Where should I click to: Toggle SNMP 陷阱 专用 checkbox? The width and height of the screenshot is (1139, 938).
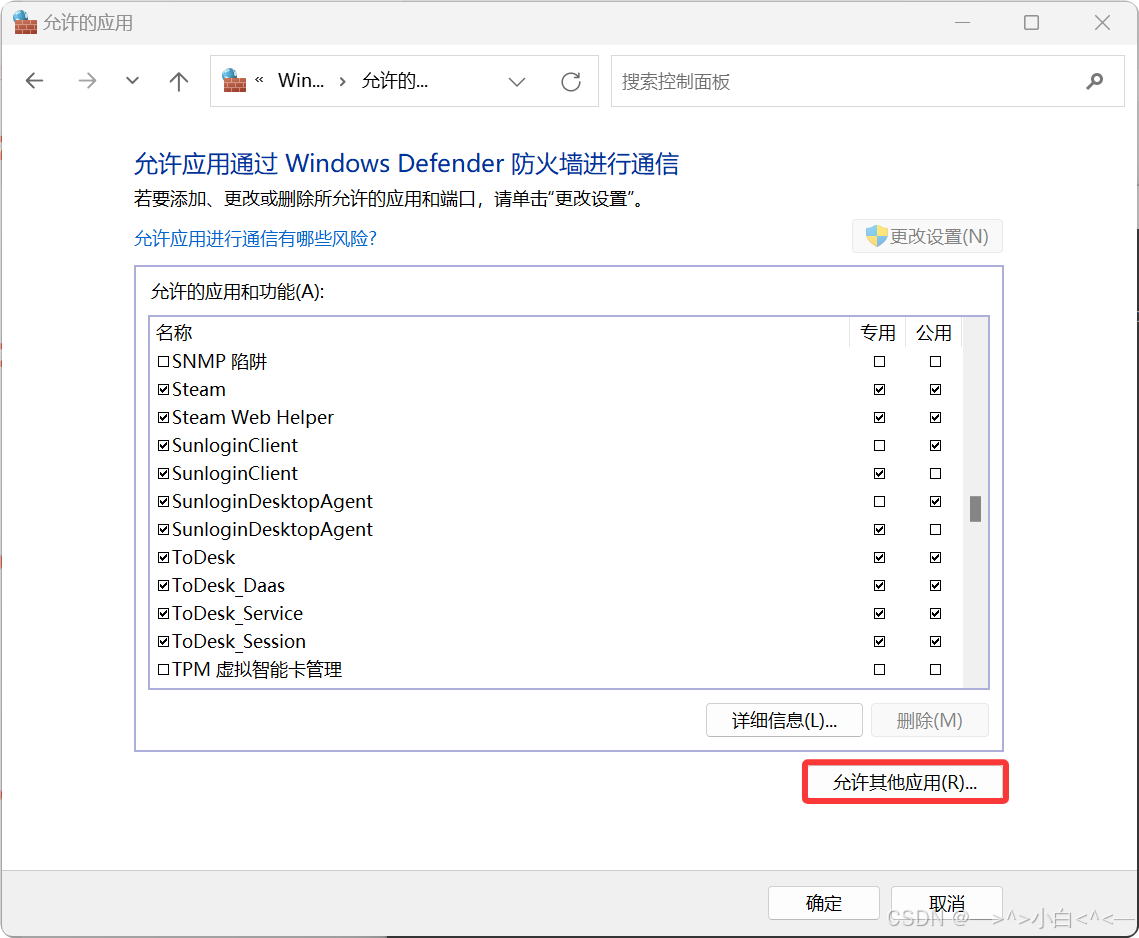(x=880, y=361)
